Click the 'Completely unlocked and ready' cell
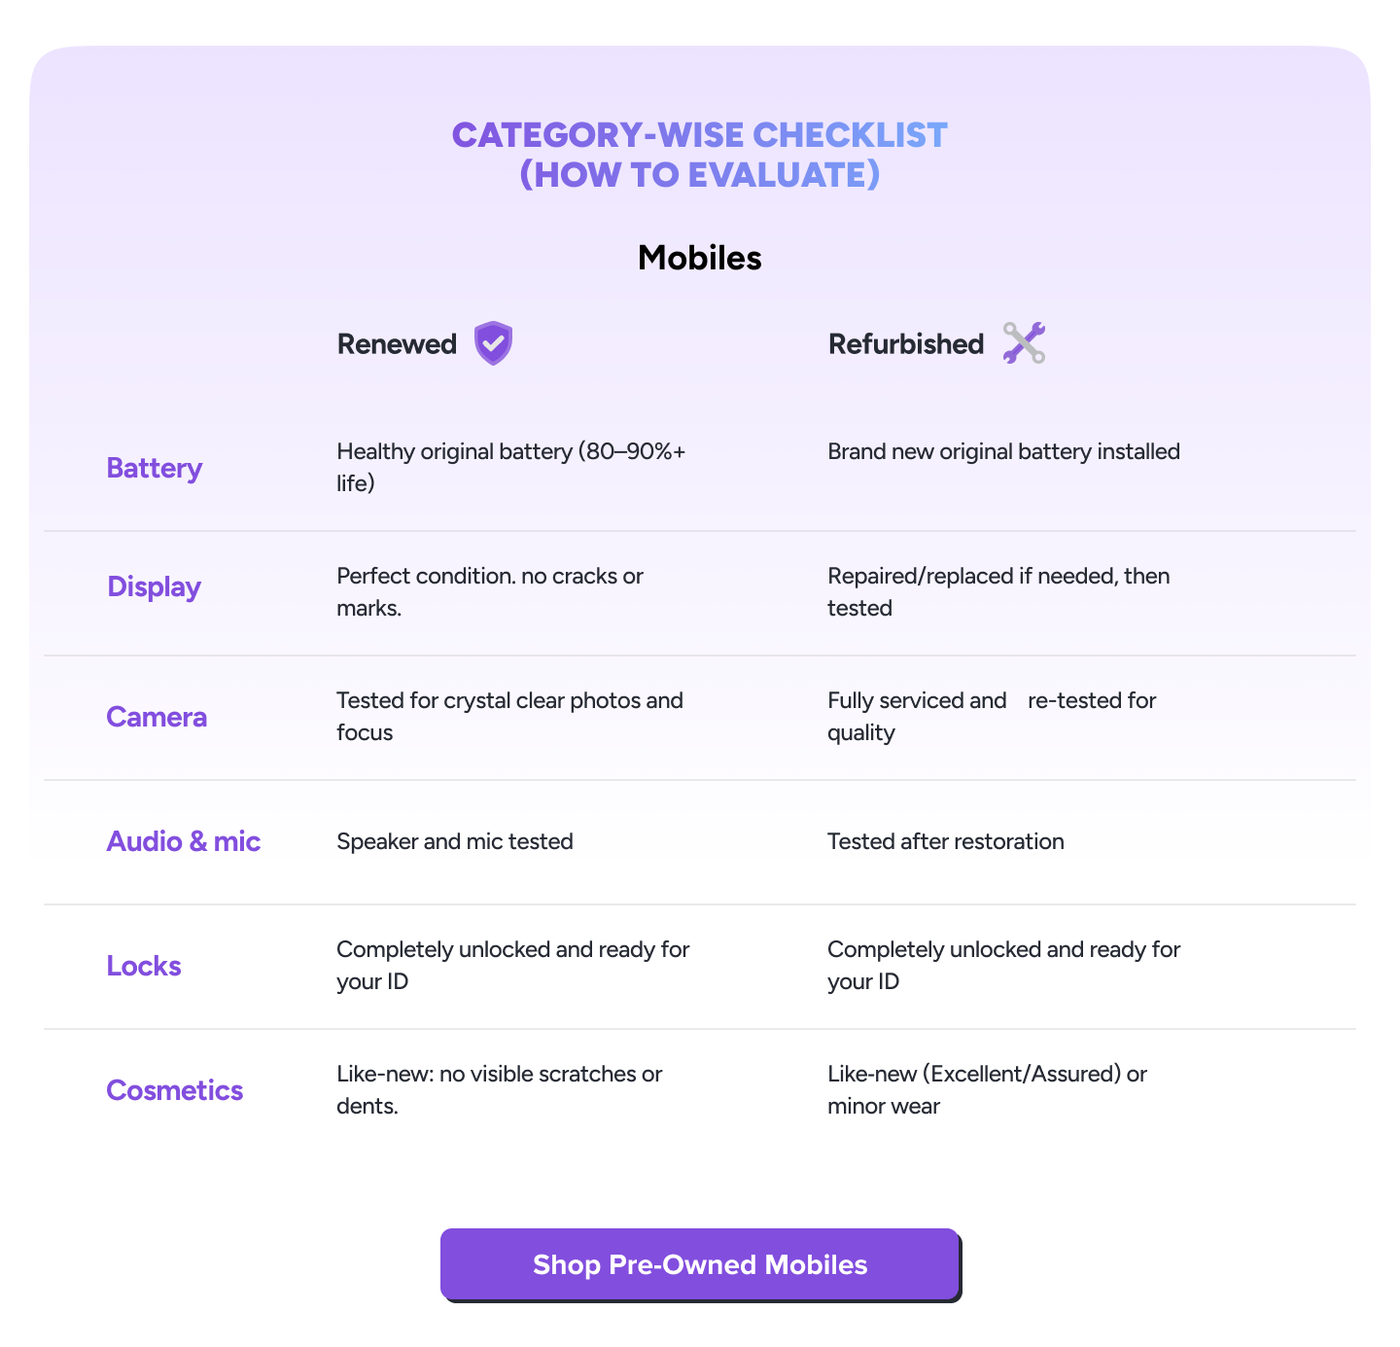Screen dimensions: 1400x1347 512,965
